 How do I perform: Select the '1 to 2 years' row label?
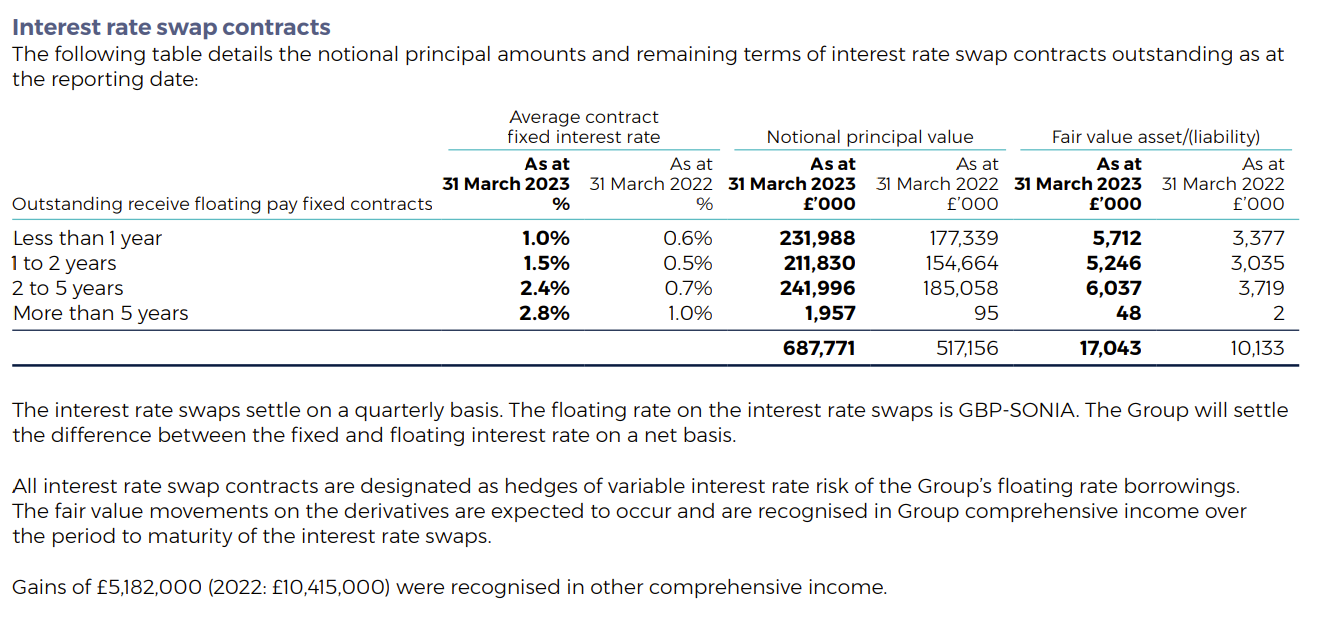64,263
